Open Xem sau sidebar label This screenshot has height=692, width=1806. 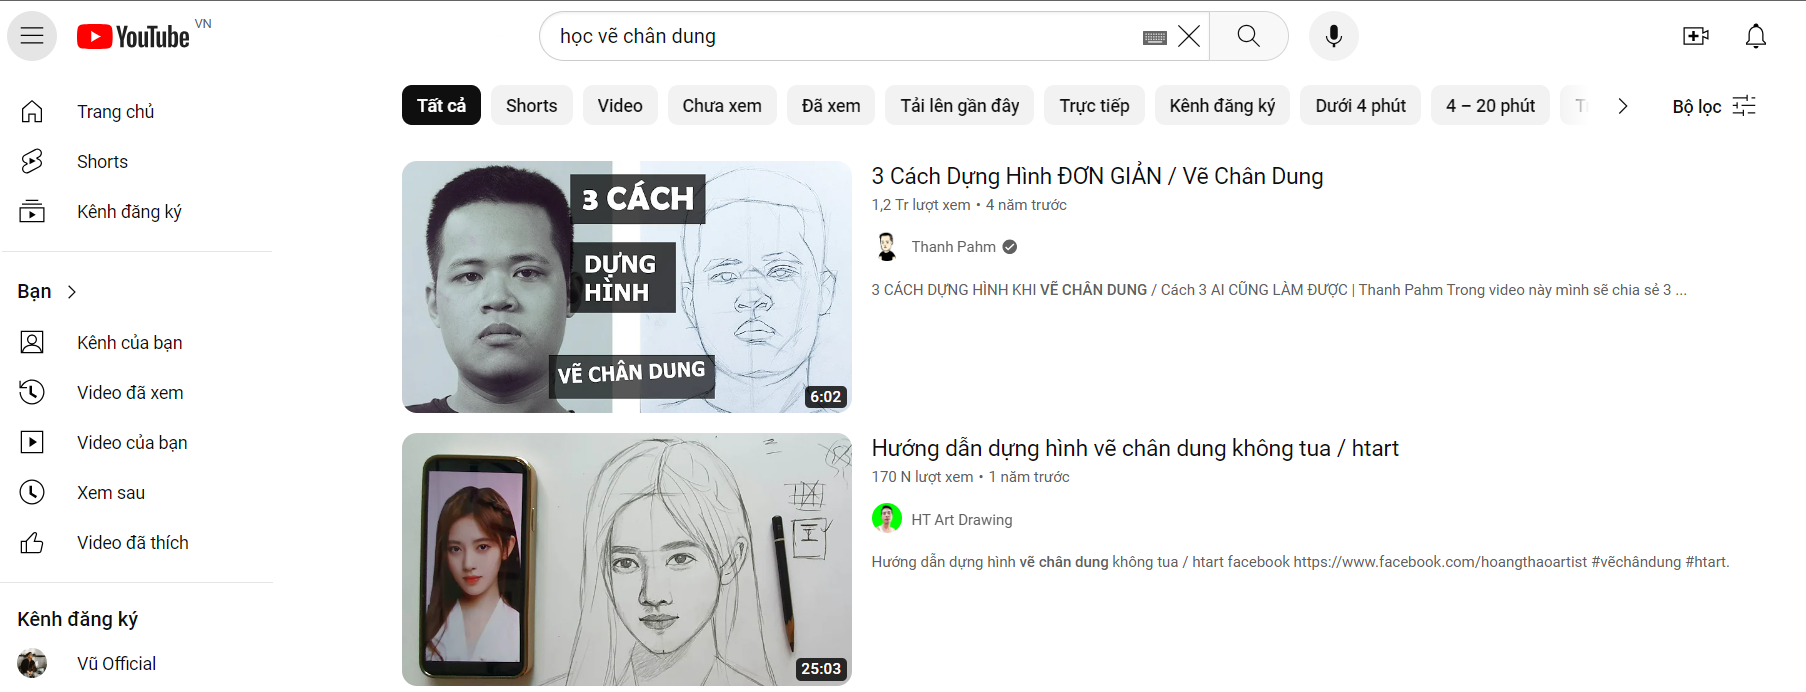tap(111, 492)
